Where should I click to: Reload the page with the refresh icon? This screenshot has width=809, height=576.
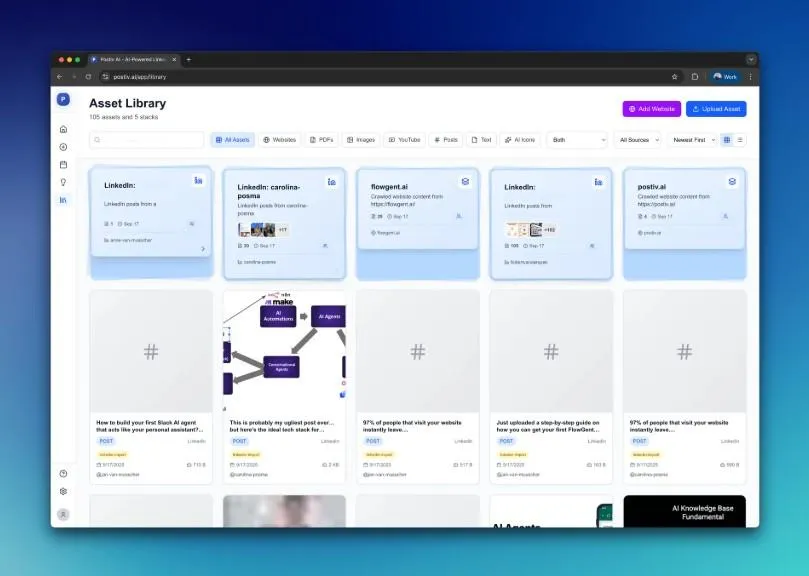point(88,77)
